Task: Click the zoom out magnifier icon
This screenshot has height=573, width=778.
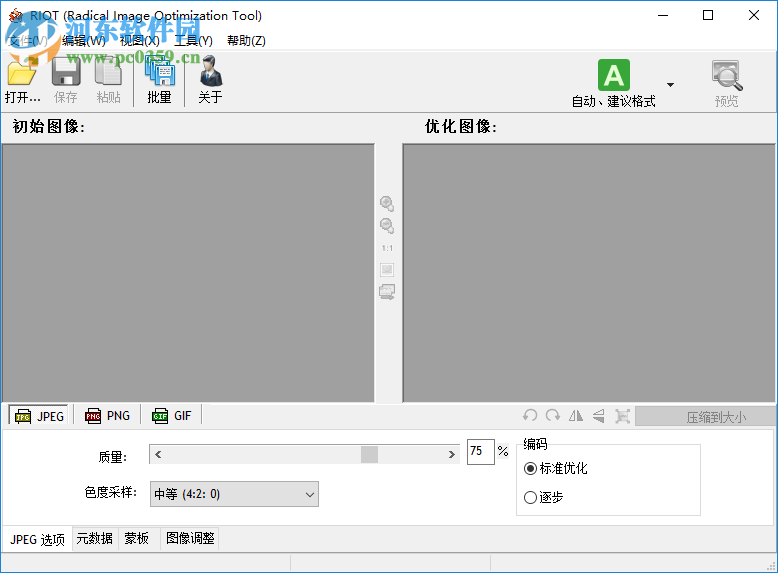Action: pyautogui.click(x=387, y=225)
